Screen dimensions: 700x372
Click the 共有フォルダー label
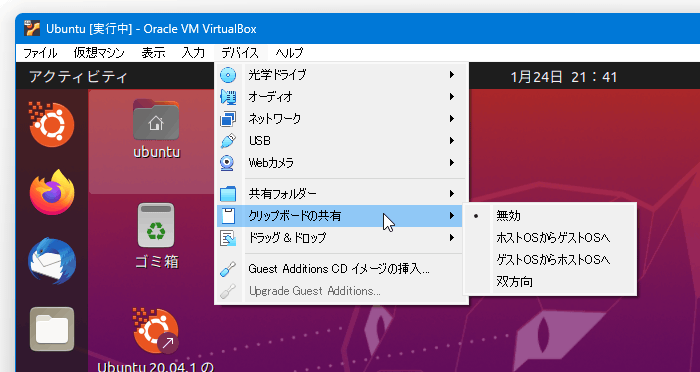click(x=283, y=194)
